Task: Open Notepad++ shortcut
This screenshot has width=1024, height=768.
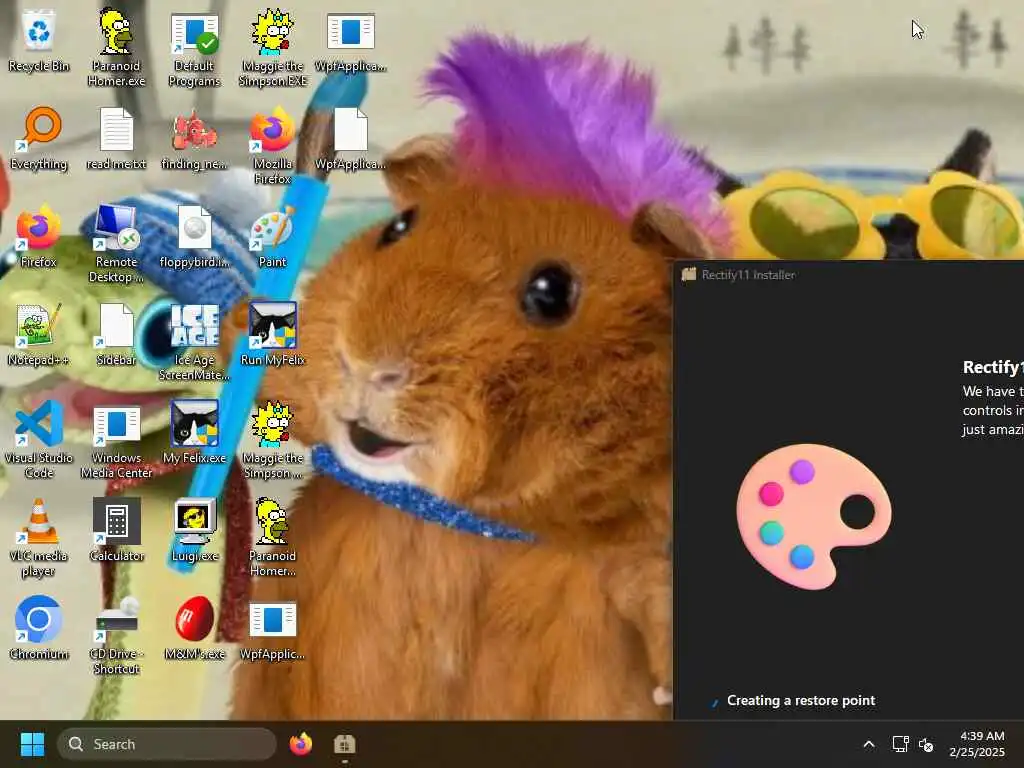Action: (x=39, y=334)
